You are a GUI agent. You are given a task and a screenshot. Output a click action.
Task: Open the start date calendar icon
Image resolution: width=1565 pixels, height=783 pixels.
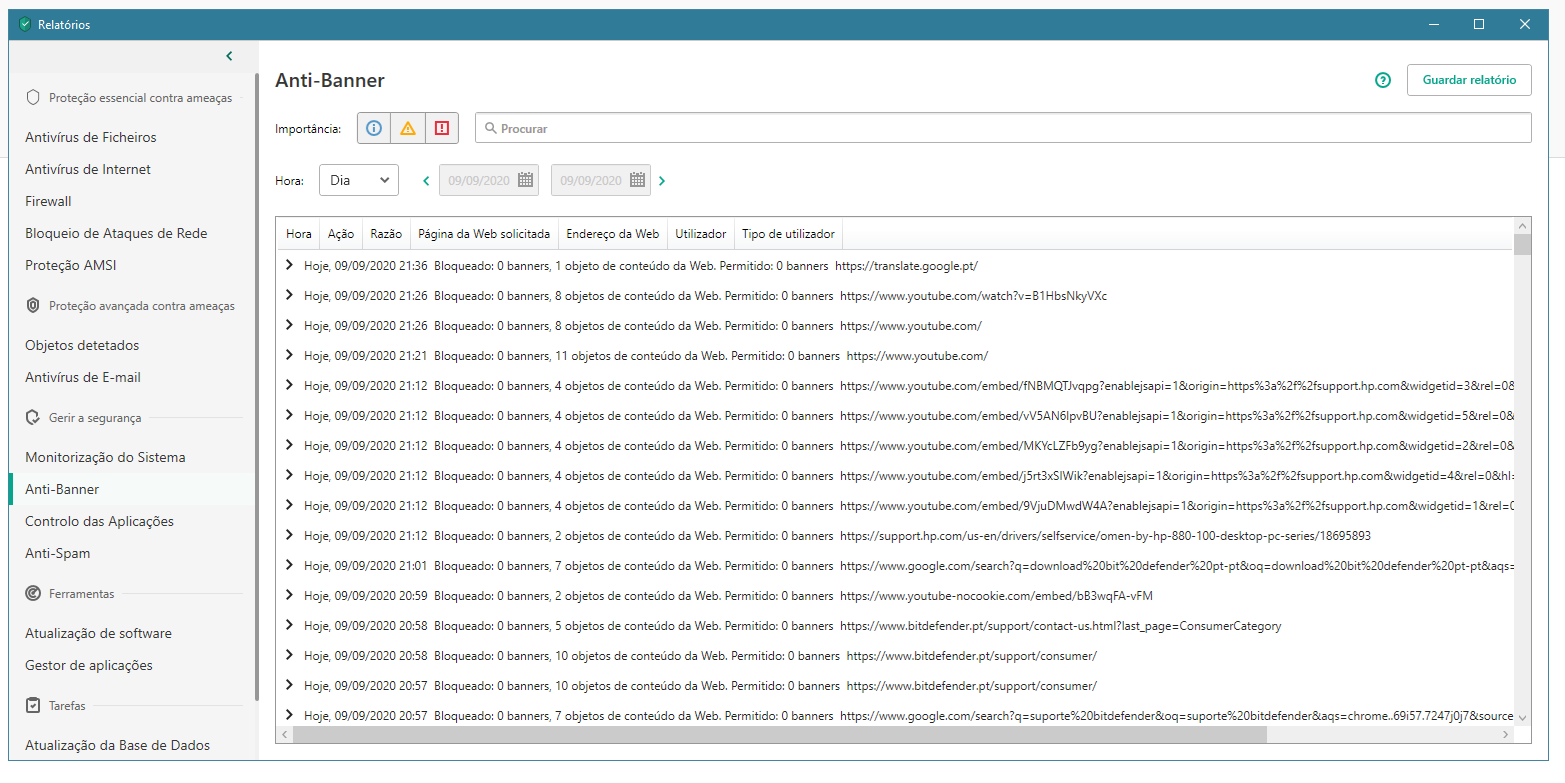click(x=526, y=180)
